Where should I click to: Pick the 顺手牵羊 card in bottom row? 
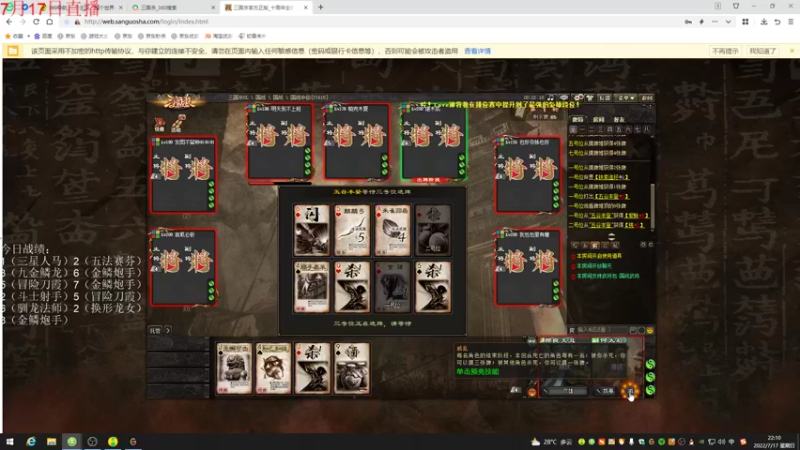tap(311, 287)
